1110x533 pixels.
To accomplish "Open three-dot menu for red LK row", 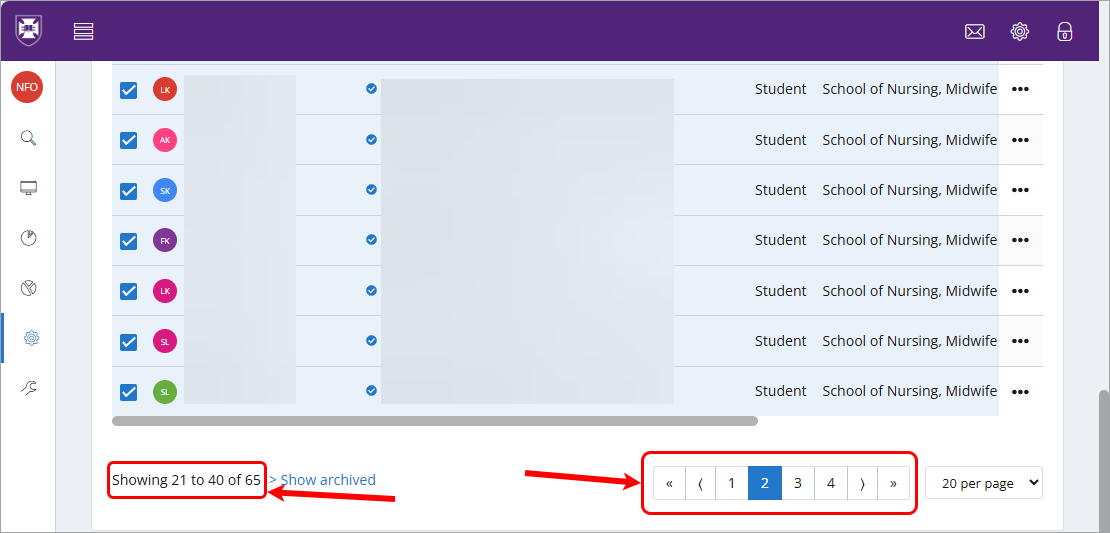I will point(1020,89).
